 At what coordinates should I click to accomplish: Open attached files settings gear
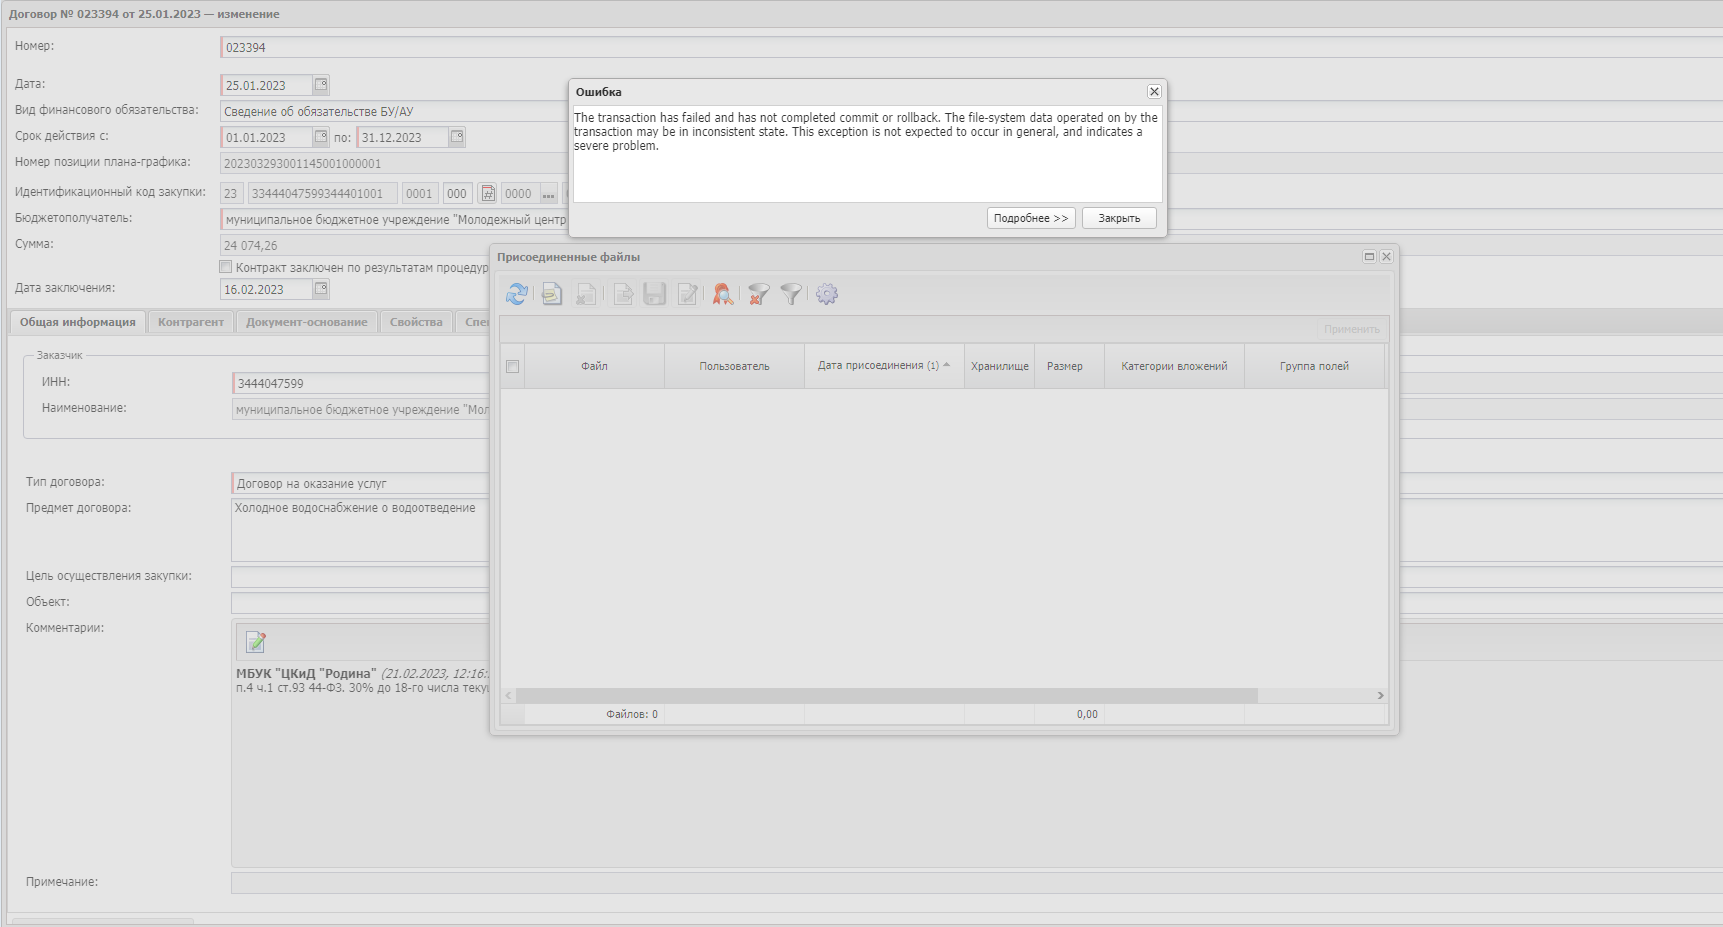click(x=827, y=294)
